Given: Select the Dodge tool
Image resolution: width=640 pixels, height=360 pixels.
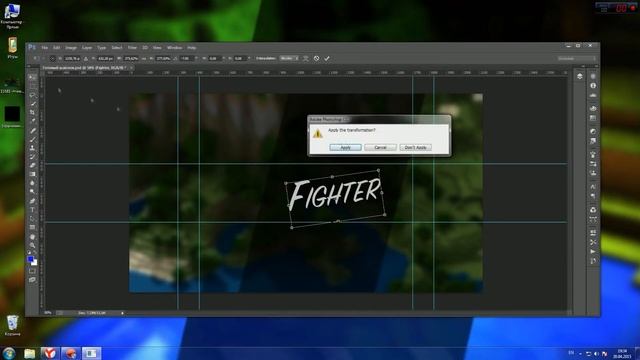Looking at the screenshot, I should [x=32, y=191].
